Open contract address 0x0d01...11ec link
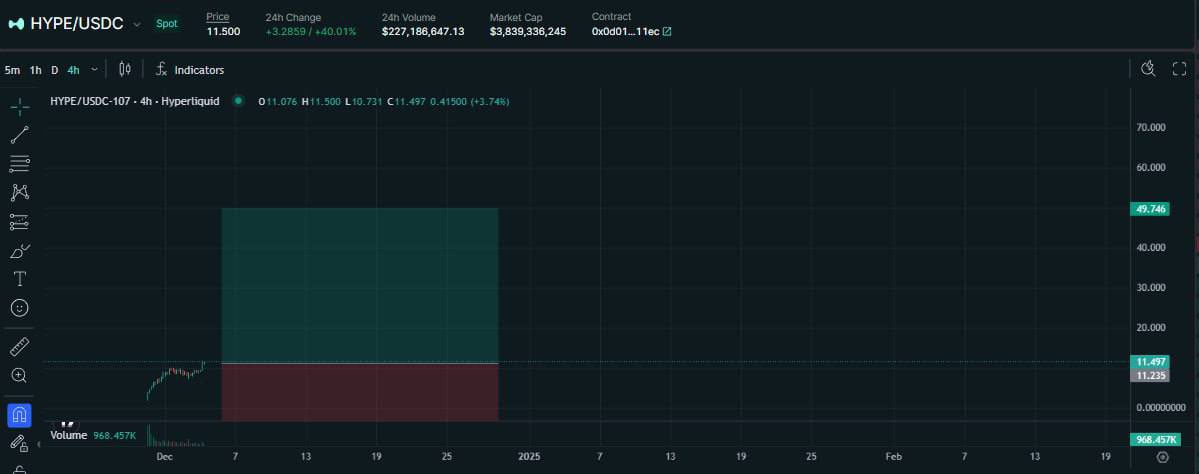 tap(625, 31)
